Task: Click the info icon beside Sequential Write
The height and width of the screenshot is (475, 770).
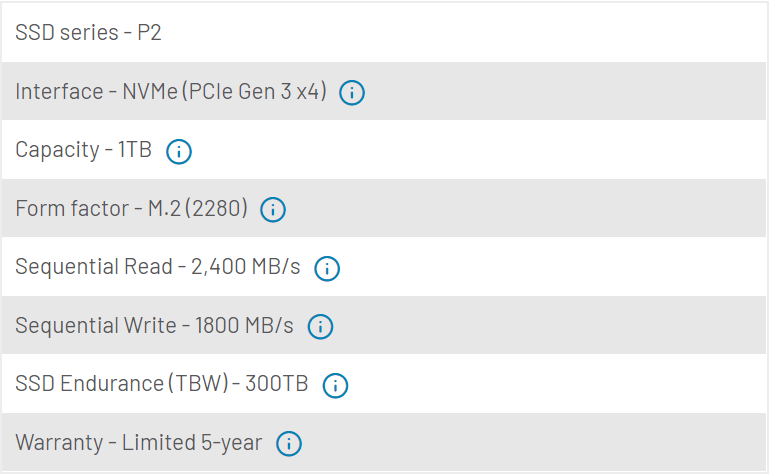Action: tap(320, 327)
